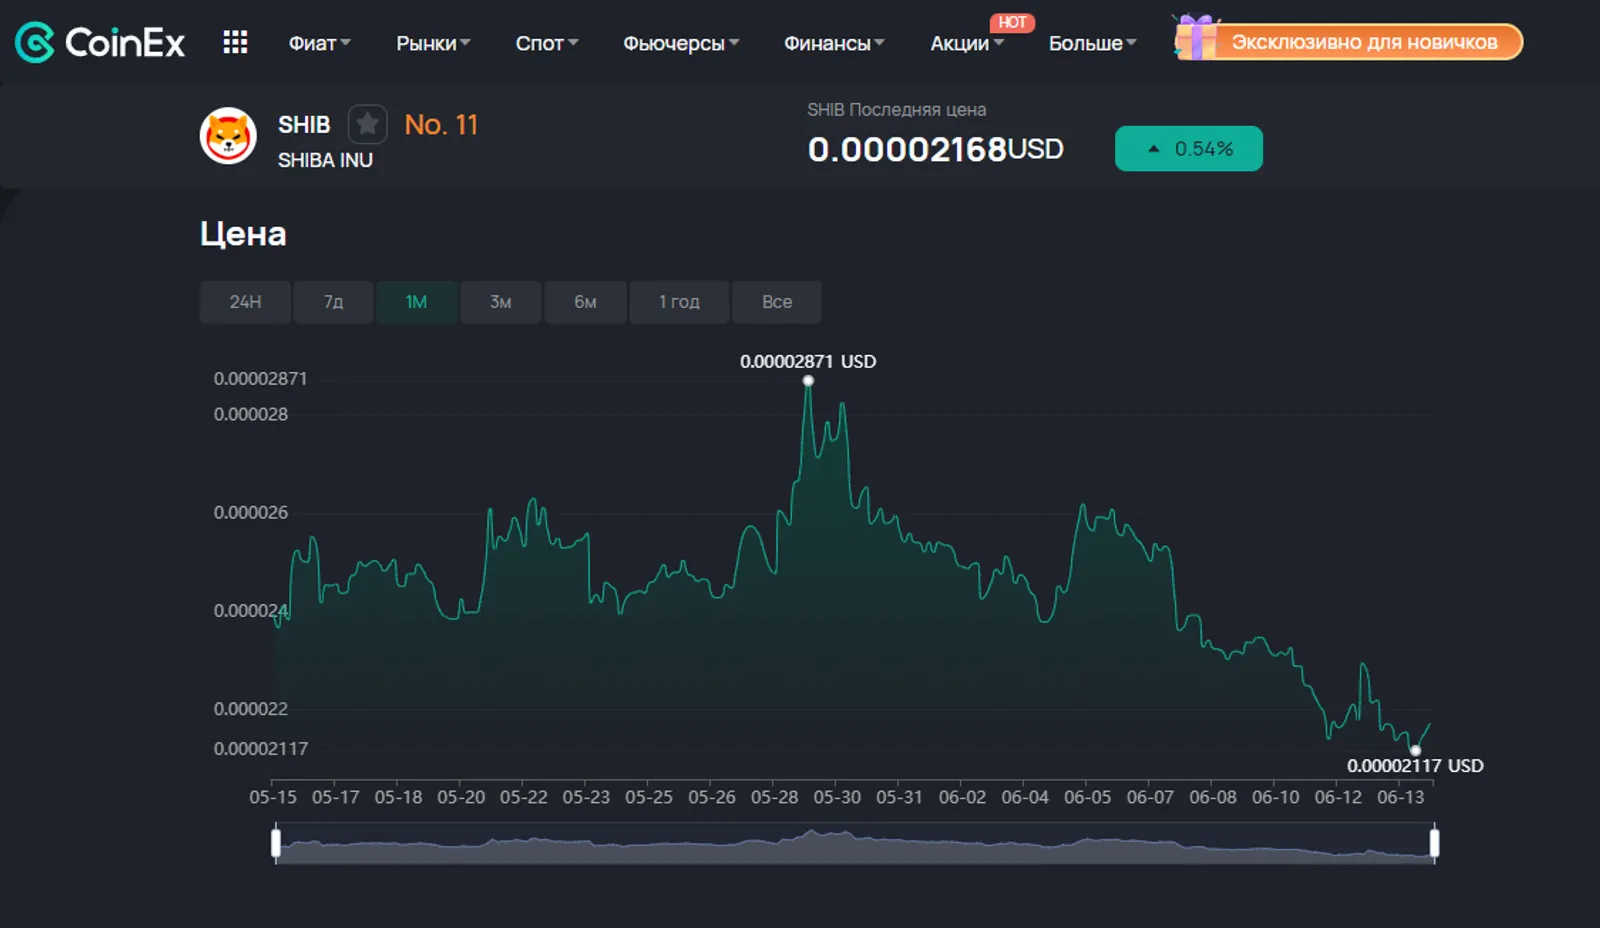Click the Shiba Inu coin avatar

pyautogui.click(x=228, y=136)
